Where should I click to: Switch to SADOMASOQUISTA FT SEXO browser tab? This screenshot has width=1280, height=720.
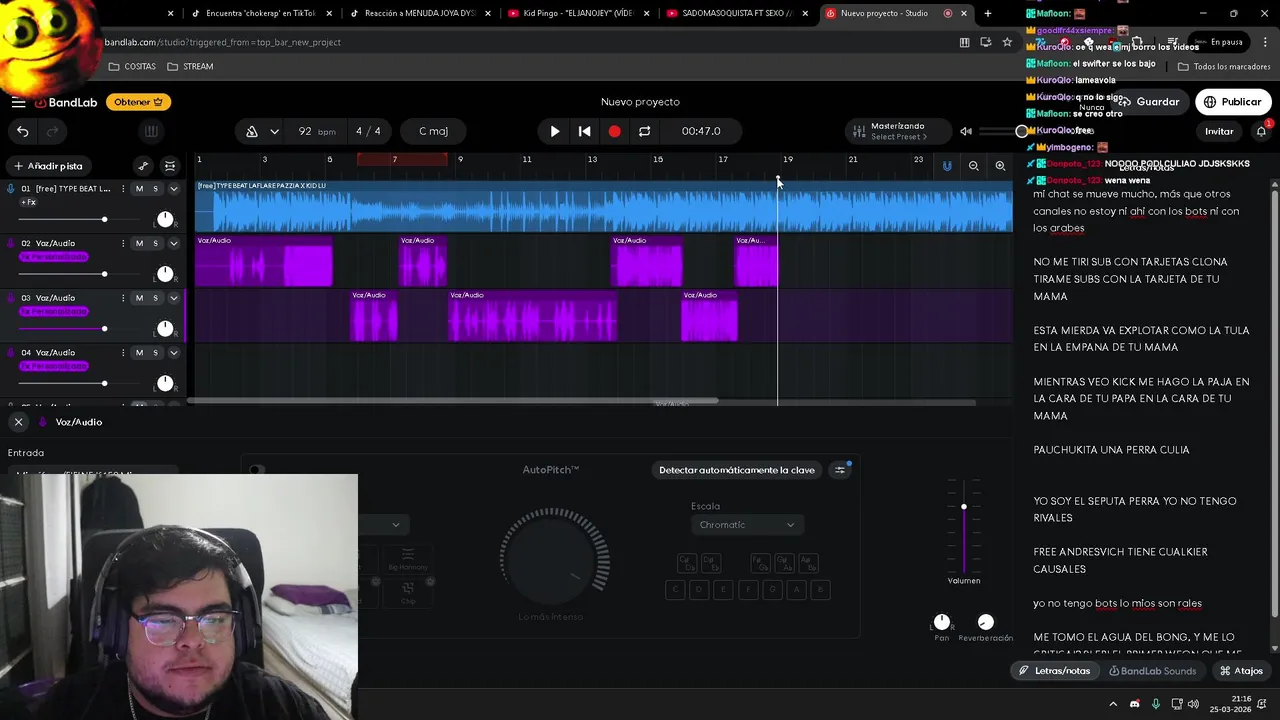[738, 13]
